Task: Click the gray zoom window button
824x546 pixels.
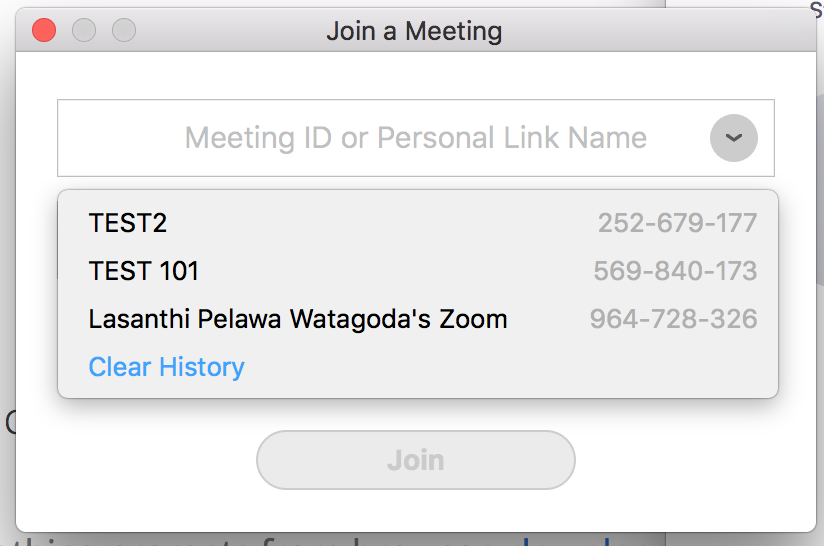Action: pyautogui.click(x=124, y=30)
